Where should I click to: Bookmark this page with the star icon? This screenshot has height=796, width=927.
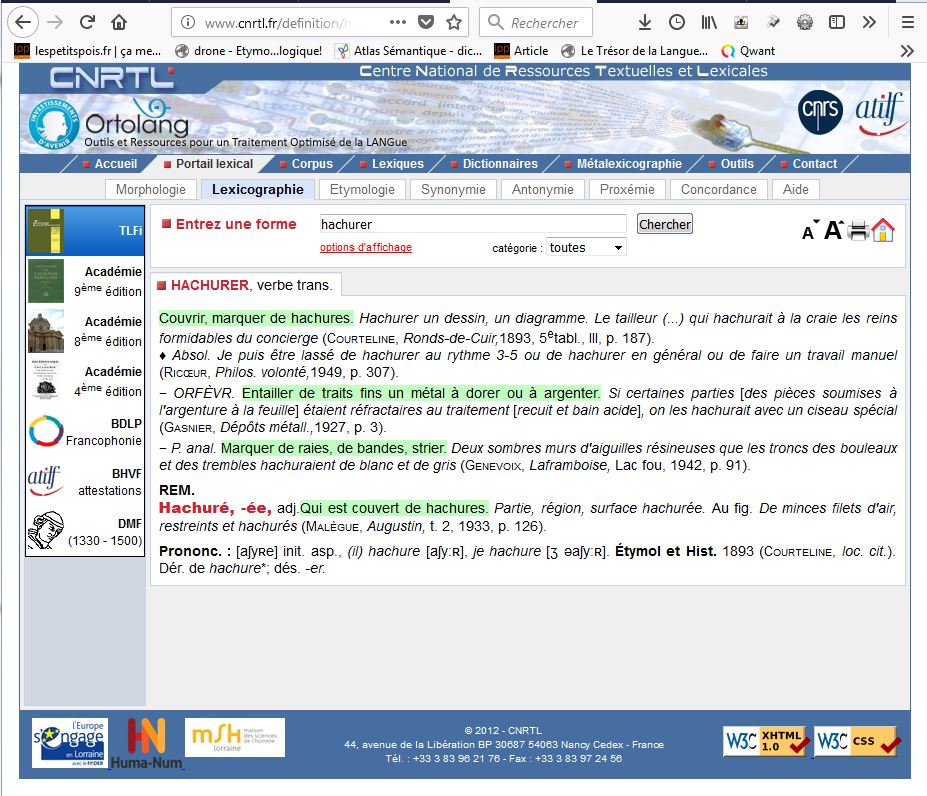(454, 22)
